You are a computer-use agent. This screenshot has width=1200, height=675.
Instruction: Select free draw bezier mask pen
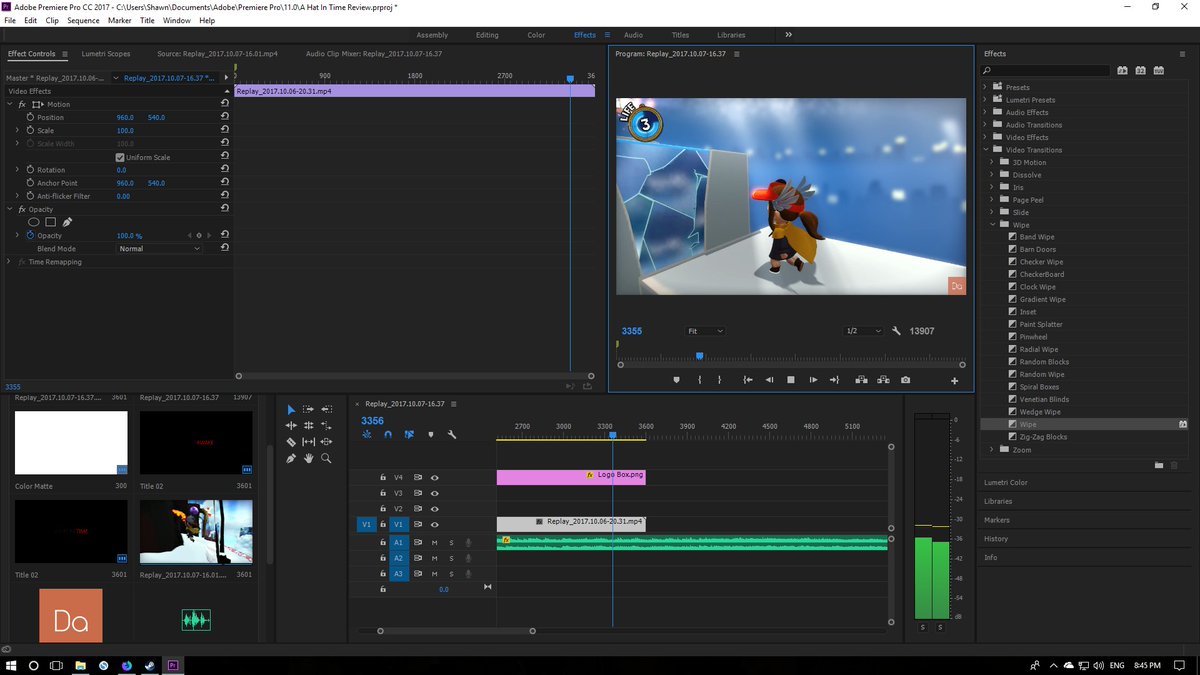pyautogui.click(x=68, y=222)
